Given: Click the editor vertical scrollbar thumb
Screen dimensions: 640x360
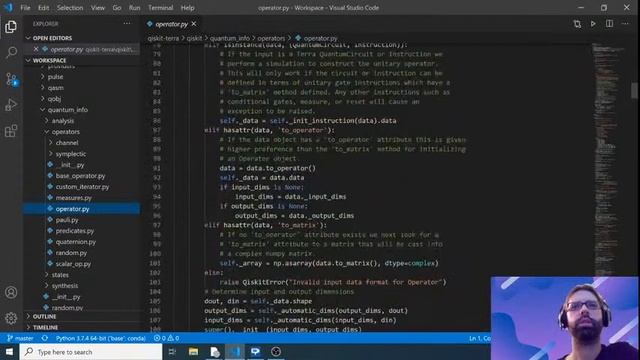Looking at the screenshot, I should coord(634,91).
